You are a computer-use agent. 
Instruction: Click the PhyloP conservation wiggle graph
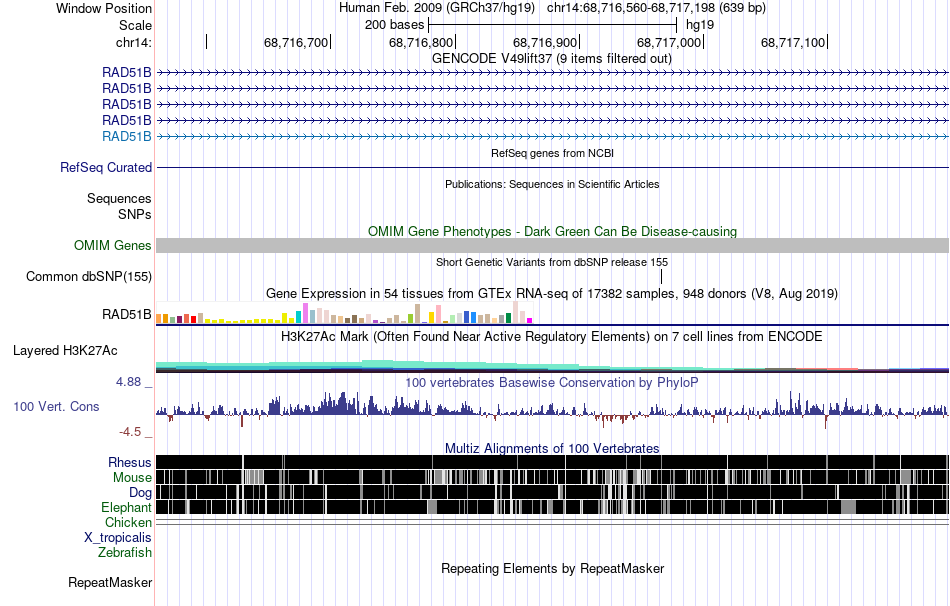pos(552,409)
